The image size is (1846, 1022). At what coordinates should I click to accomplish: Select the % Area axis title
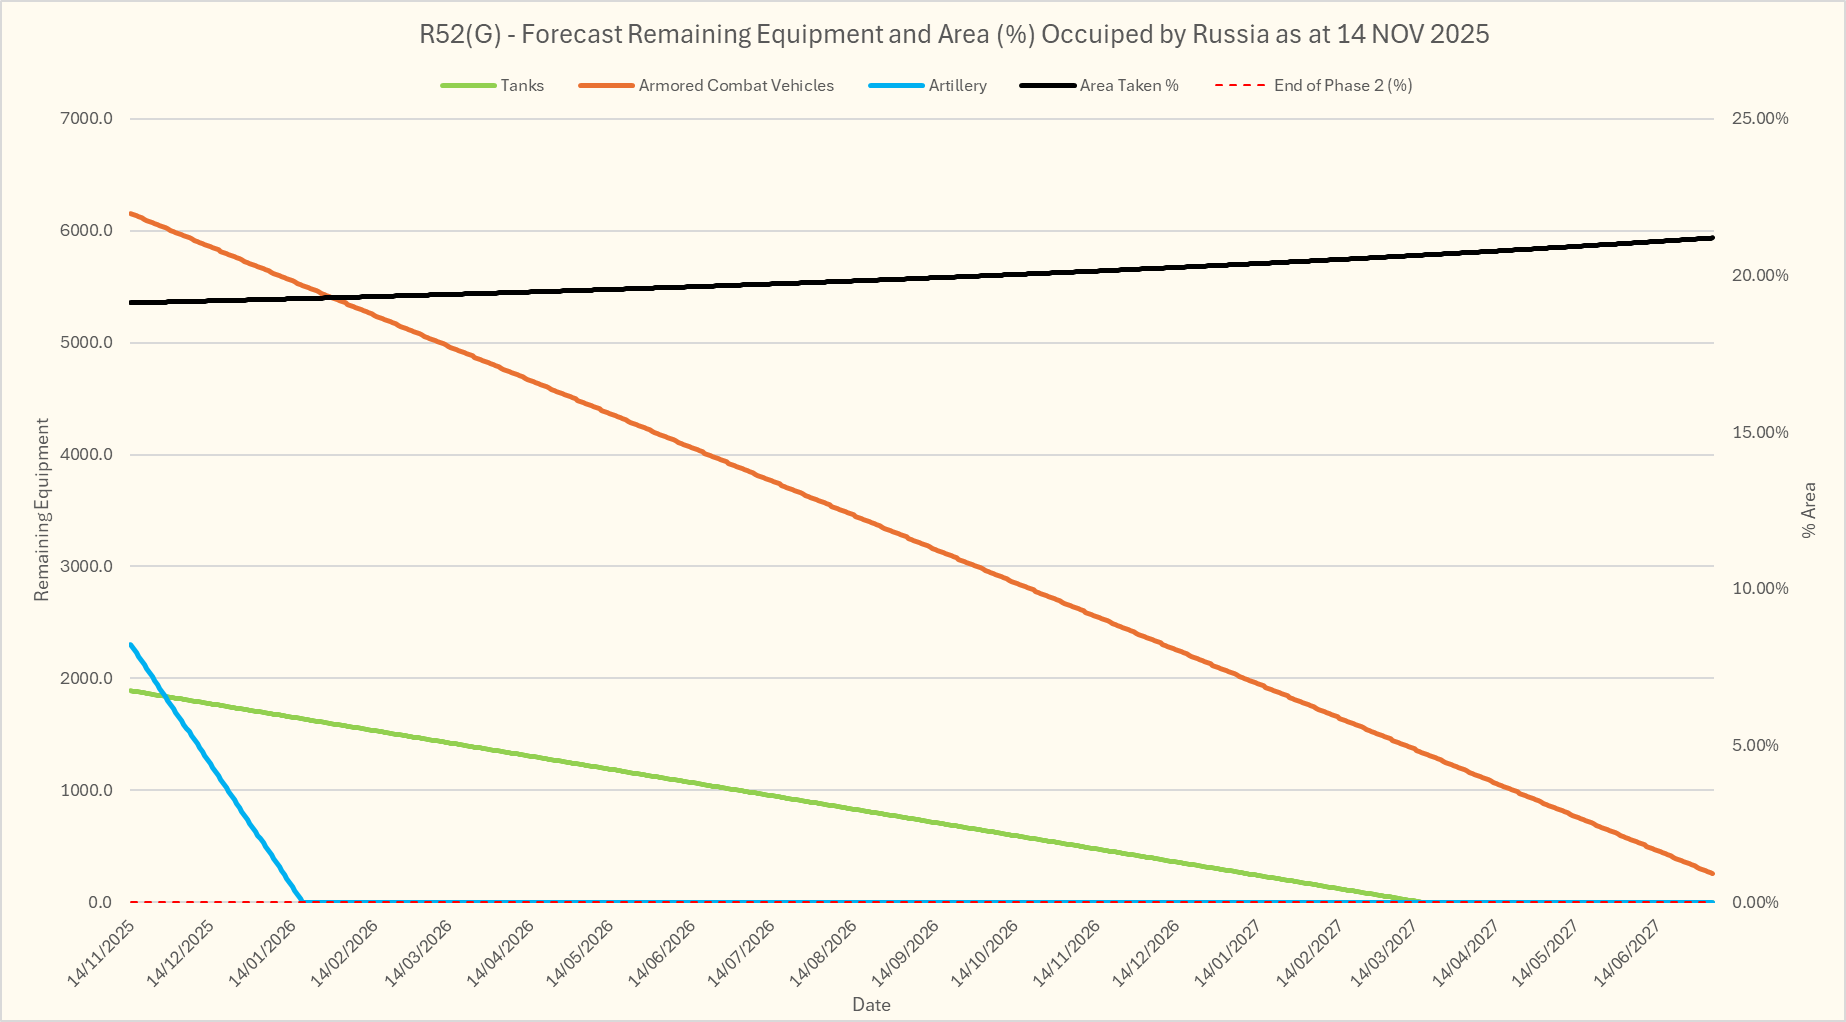1809,510
